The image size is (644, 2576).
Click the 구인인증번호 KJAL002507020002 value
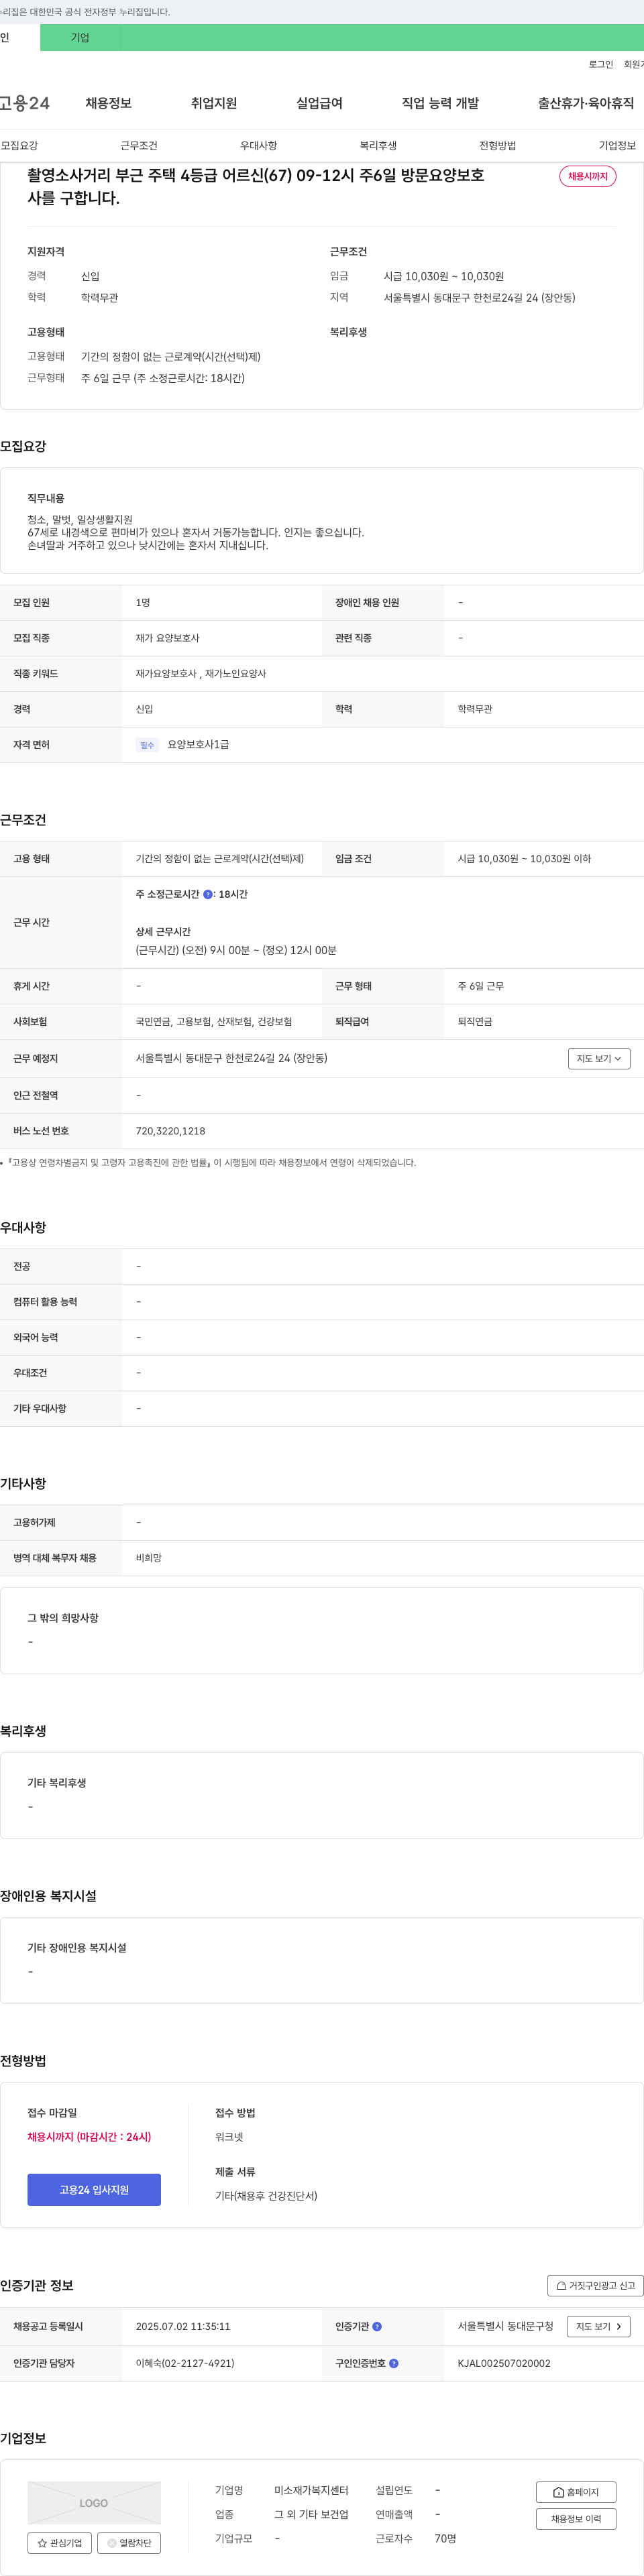tap(504, 2363)
